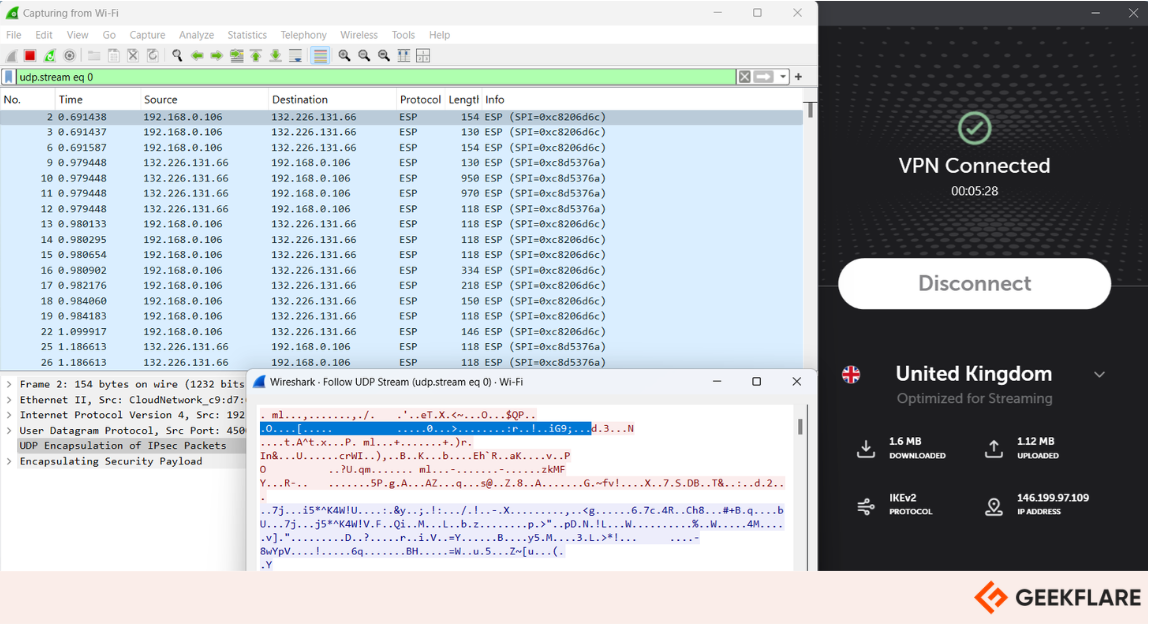This screenshot has height=625, width=1152.
Task: Open the Telephony menu
Action: [x=303, y=34]
